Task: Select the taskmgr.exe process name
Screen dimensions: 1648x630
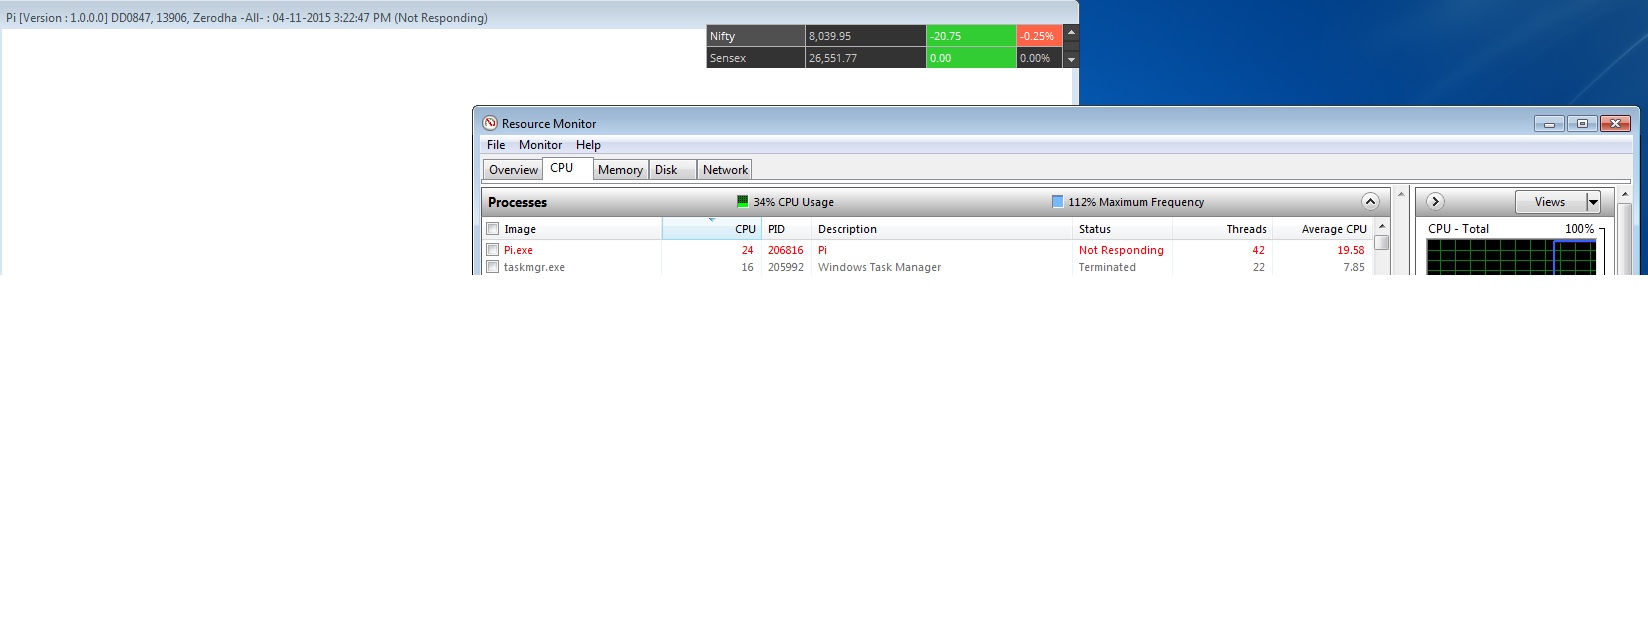Action: pyautogui.click(x=534, y=267)
